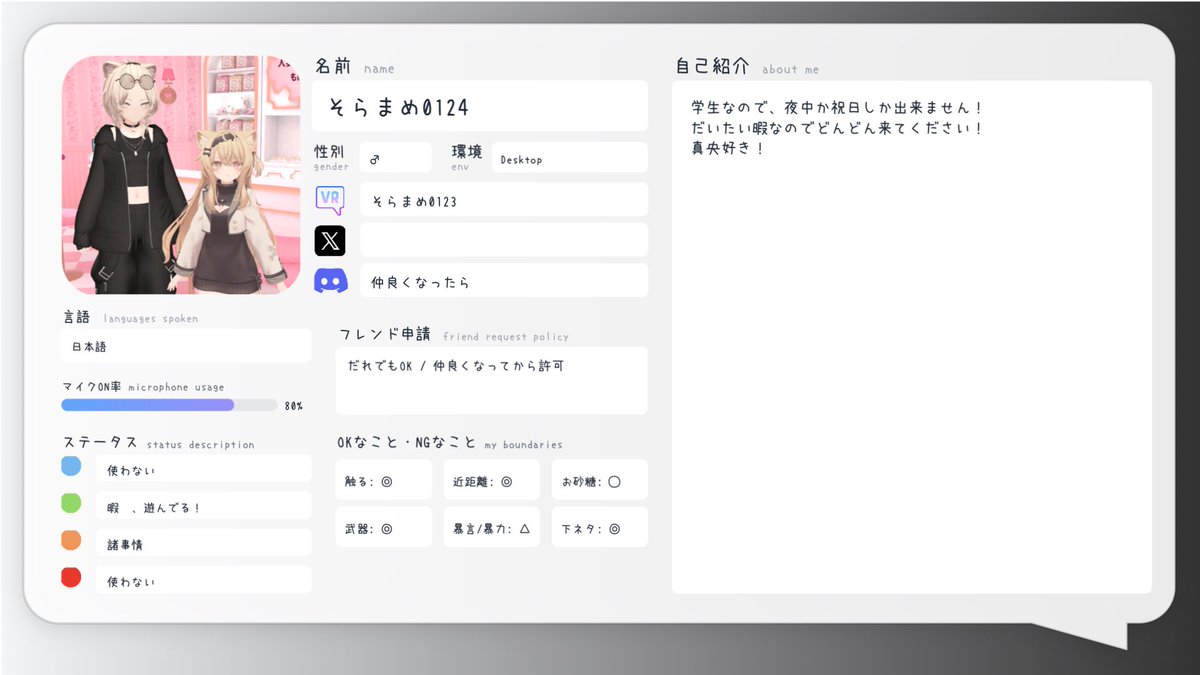Click the 自己紹介 about me heading
Image resolution: width=1200 pixels, height=675 pixels.
[747, 66]
